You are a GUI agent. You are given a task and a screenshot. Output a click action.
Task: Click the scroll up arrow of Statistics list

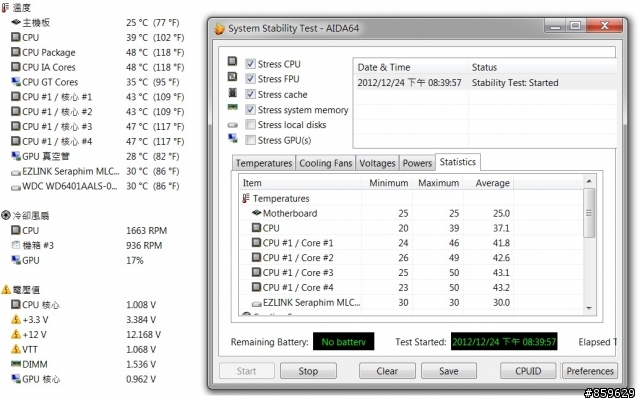589,181
